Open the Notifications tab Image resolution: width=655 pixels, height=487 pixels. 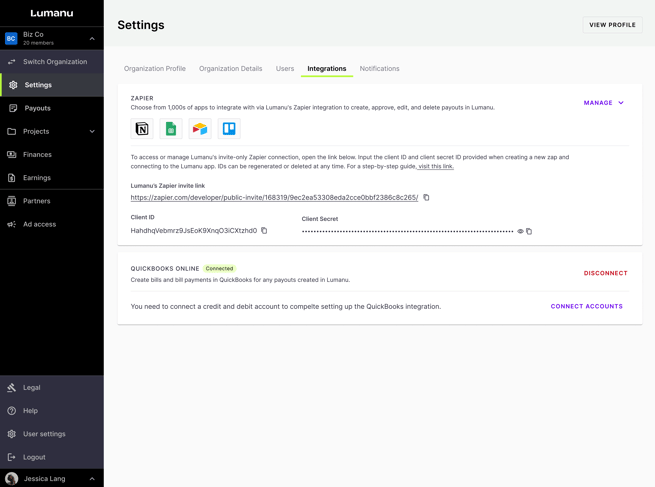tap(379, 69)
